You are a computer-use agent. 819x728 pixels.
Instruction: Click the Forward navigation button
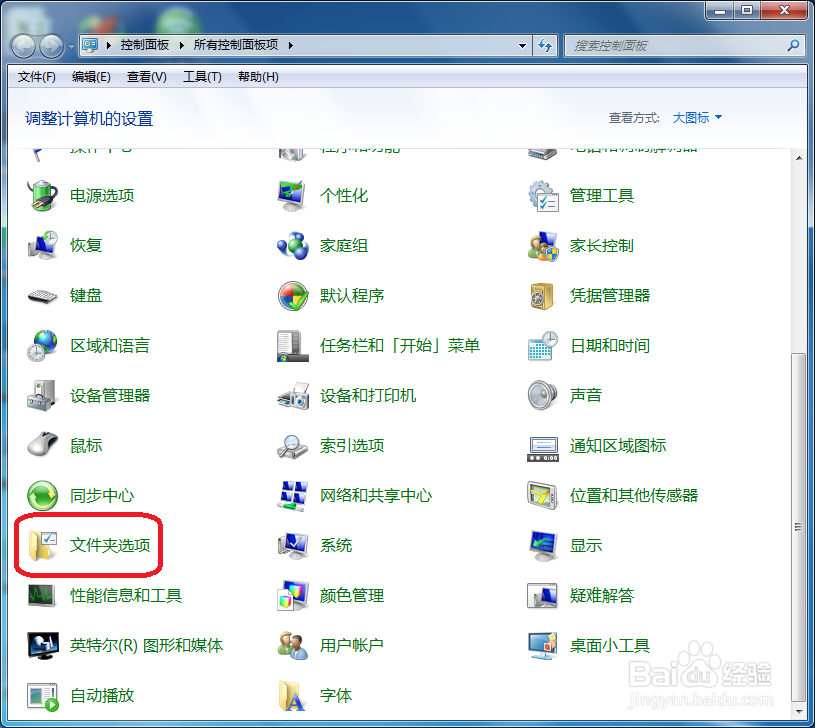(51, 46)
